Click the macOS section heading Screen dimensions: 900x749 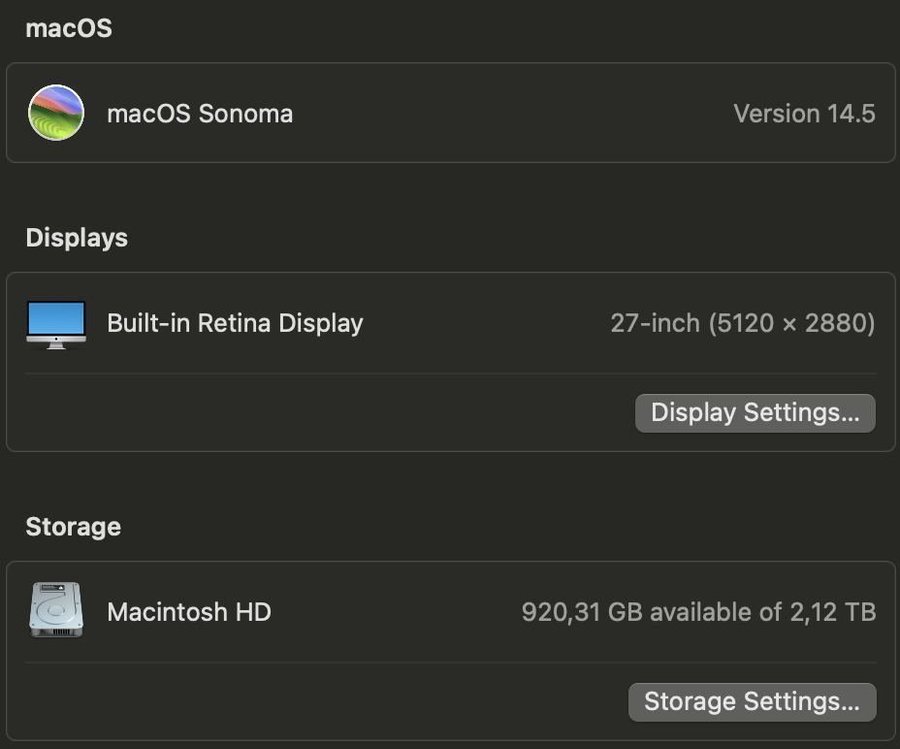tap(68, 28)
